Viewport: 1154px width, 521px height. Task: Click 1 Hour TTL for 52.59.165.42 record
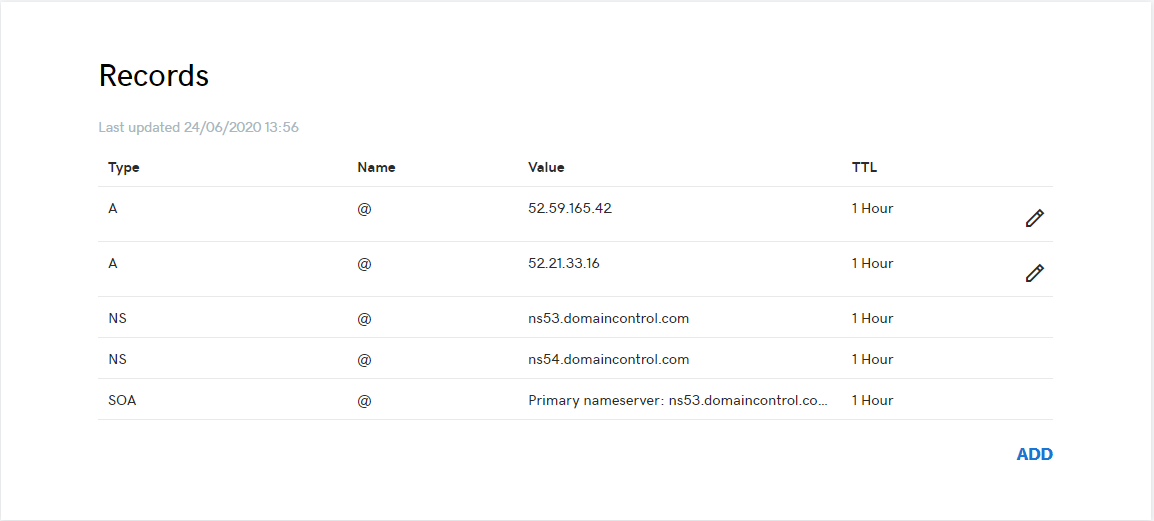pyautogui.click(x=872, y=208)
